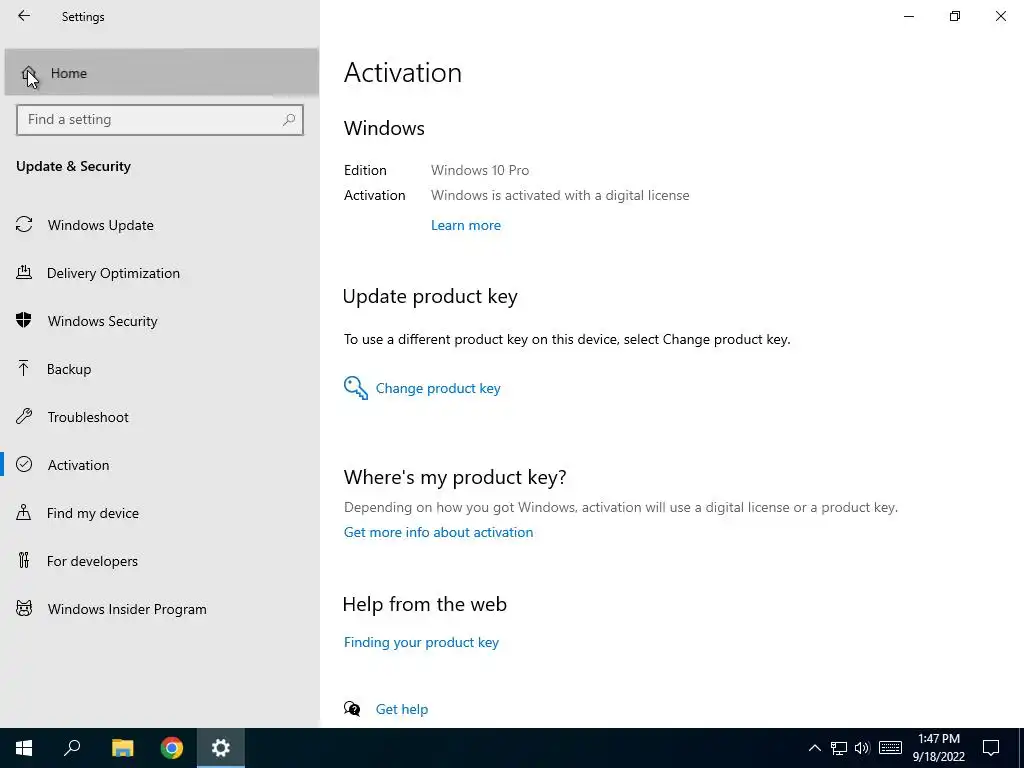Click the Activation page title
The image size is (1024, 768).
pyautogui.click(x=403, y=72)
